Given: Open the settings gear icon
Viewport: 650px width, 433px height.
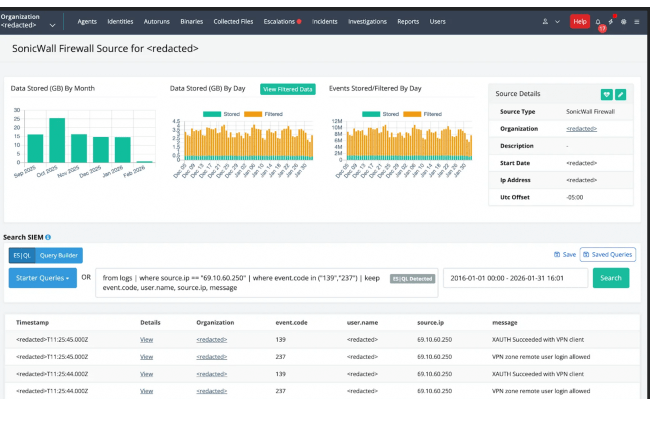Looking at the screenshot, I should tap(624, 21).
